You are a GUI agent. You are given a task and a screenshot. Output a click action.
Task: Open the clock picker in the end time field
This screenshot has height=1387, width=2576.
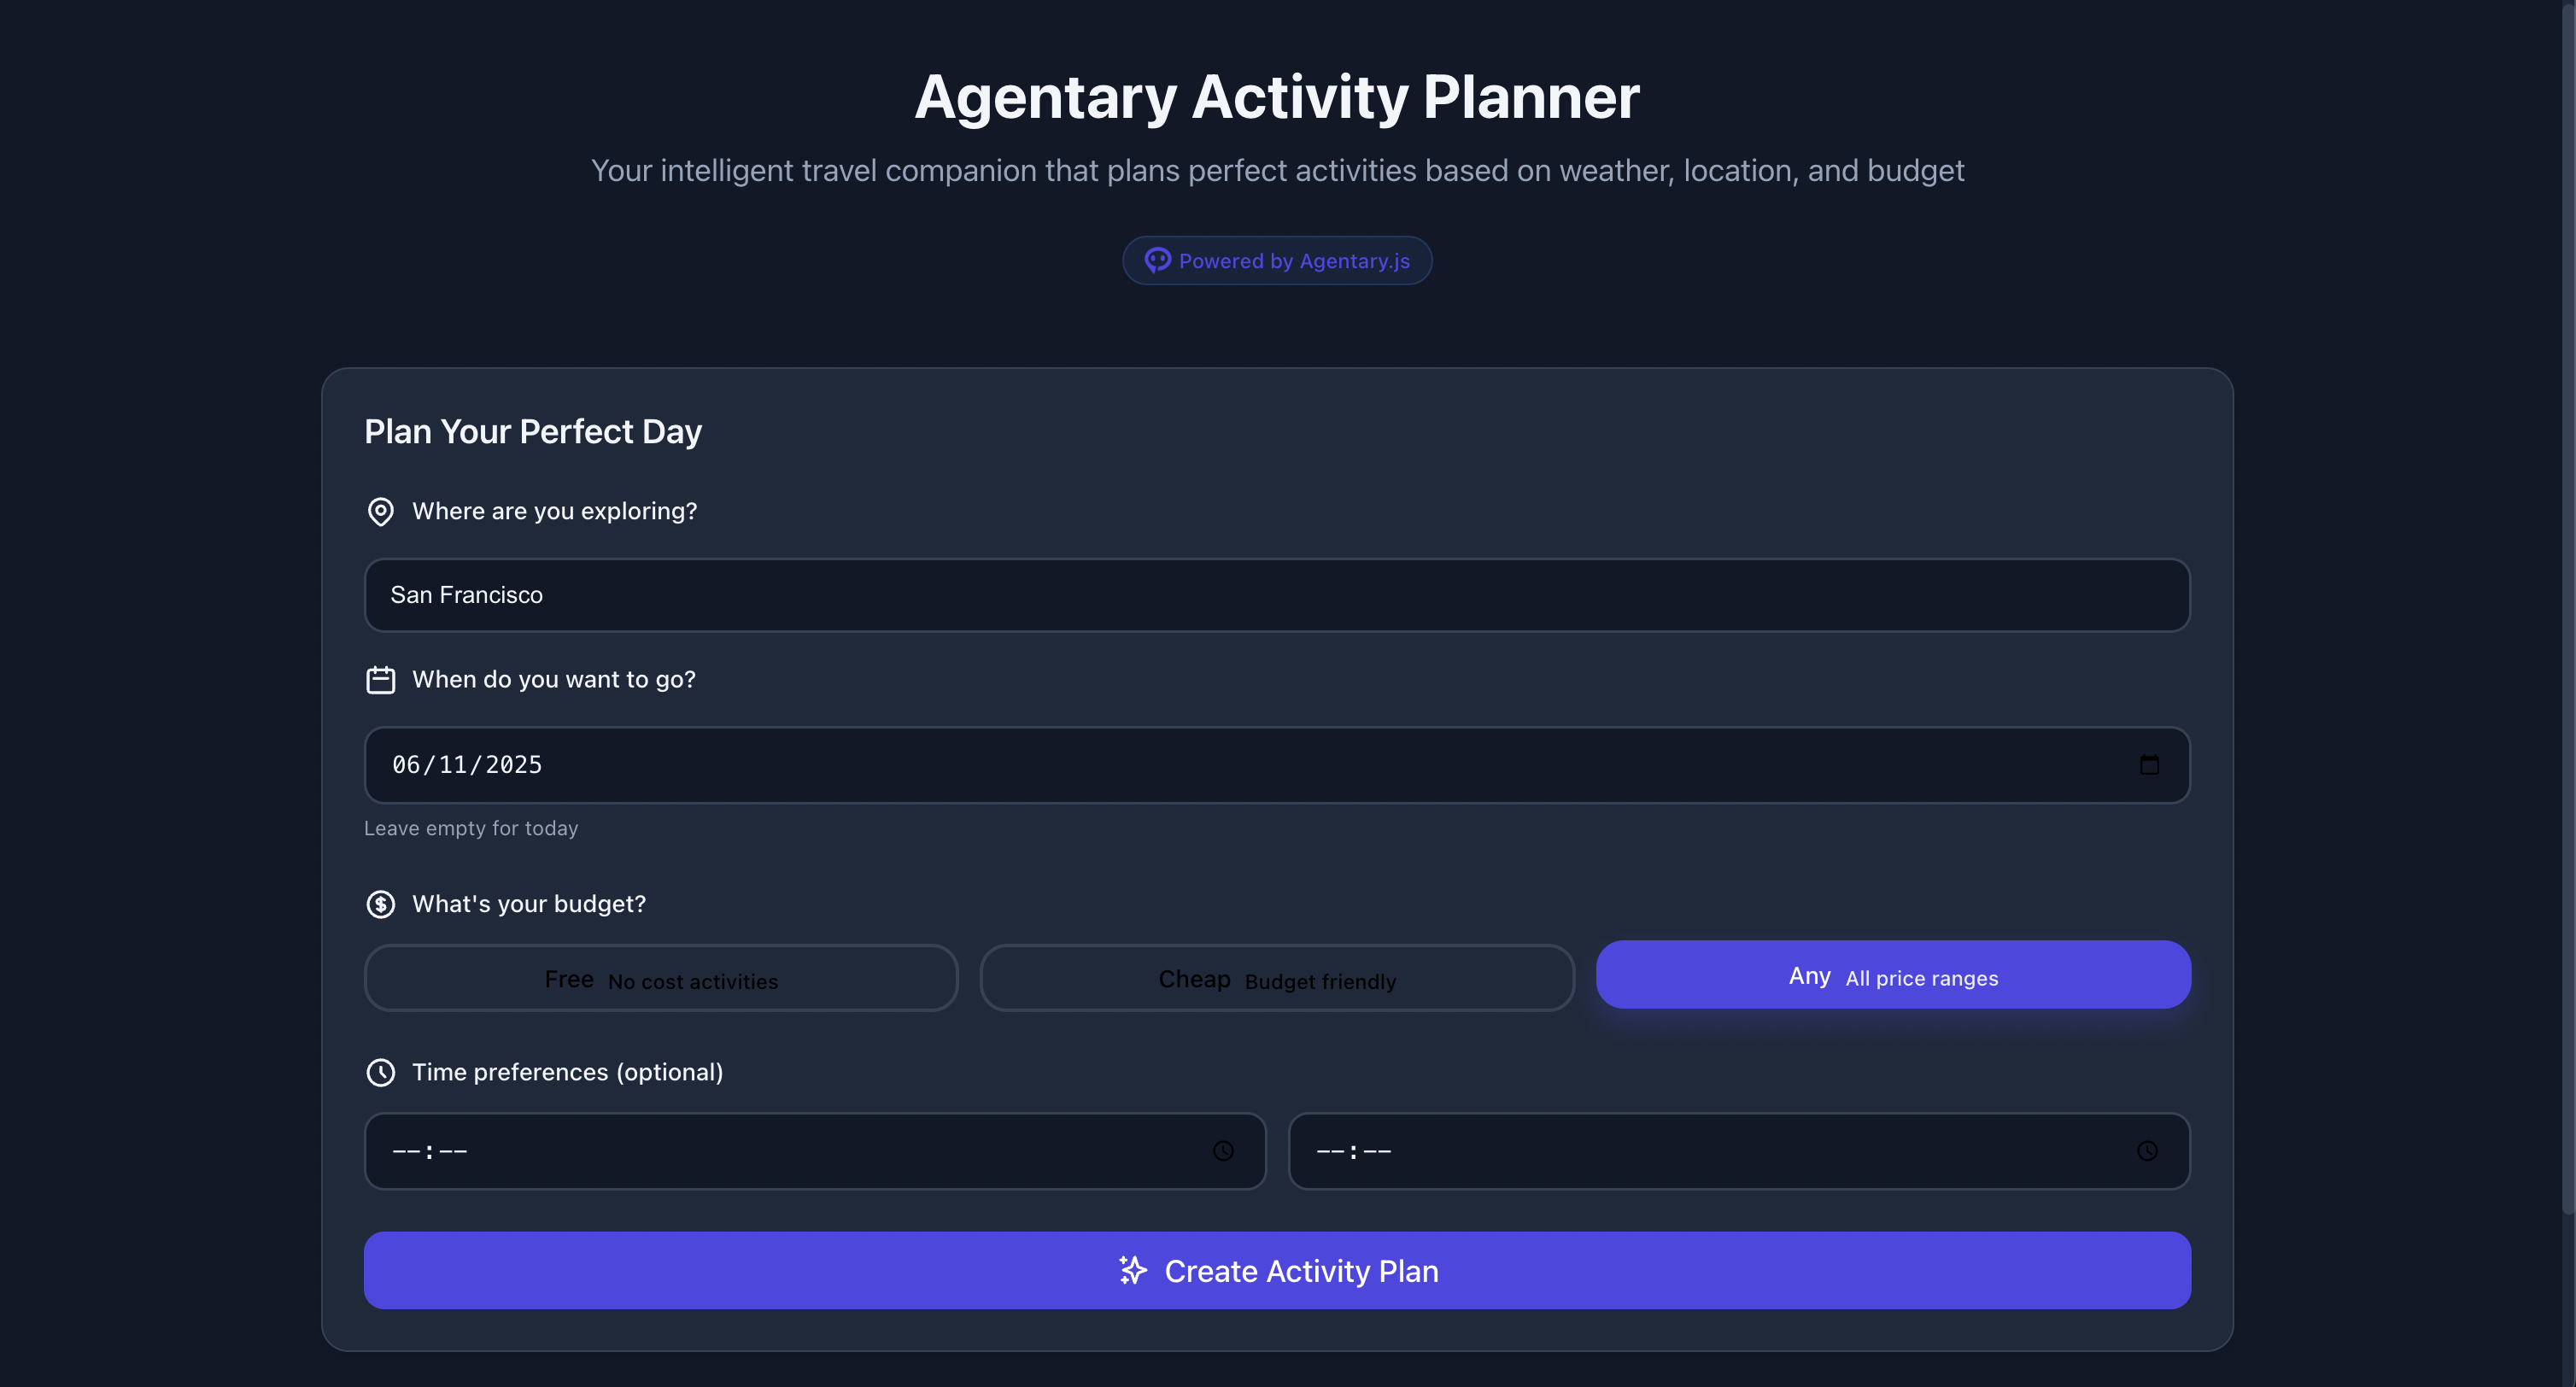click(2148, 1151)
